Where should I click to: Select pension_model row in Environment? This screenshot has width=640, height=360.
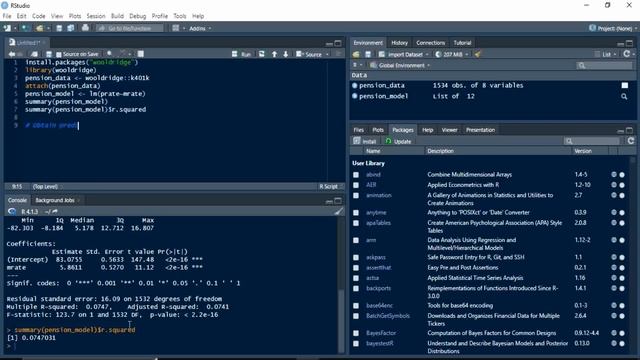[492, 96]
